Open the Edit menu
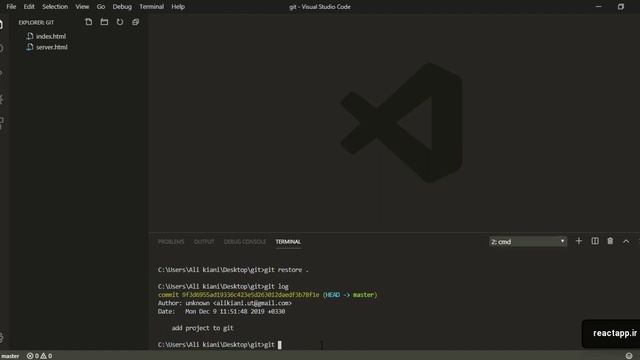This screenshot has width=640, height=360. click(29, 7)
